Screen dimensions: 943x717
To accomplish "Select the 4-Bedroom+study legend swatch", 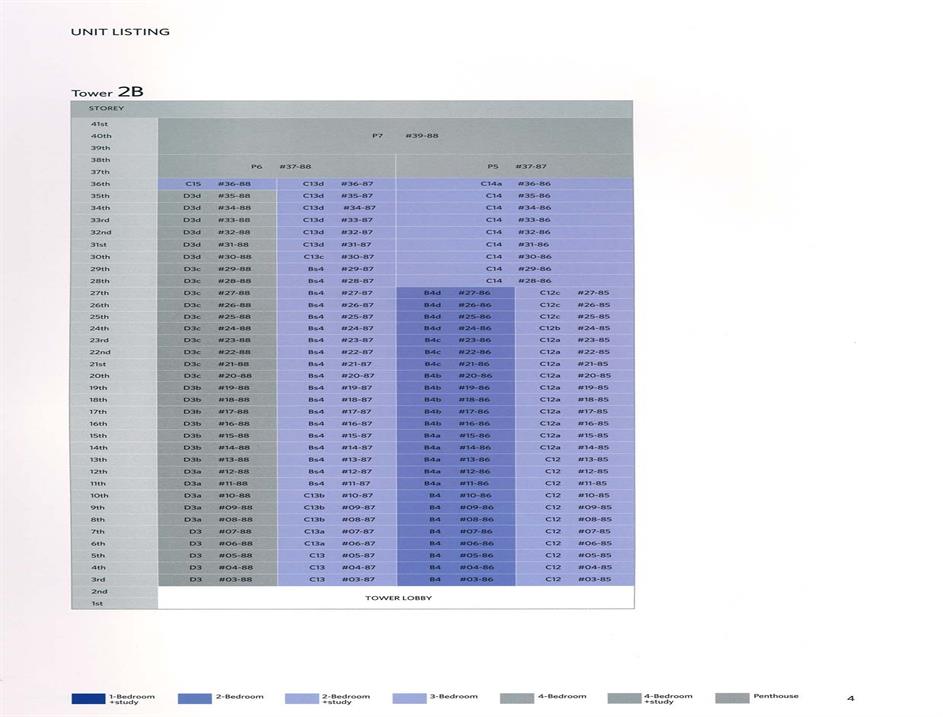I will [625, 698].
